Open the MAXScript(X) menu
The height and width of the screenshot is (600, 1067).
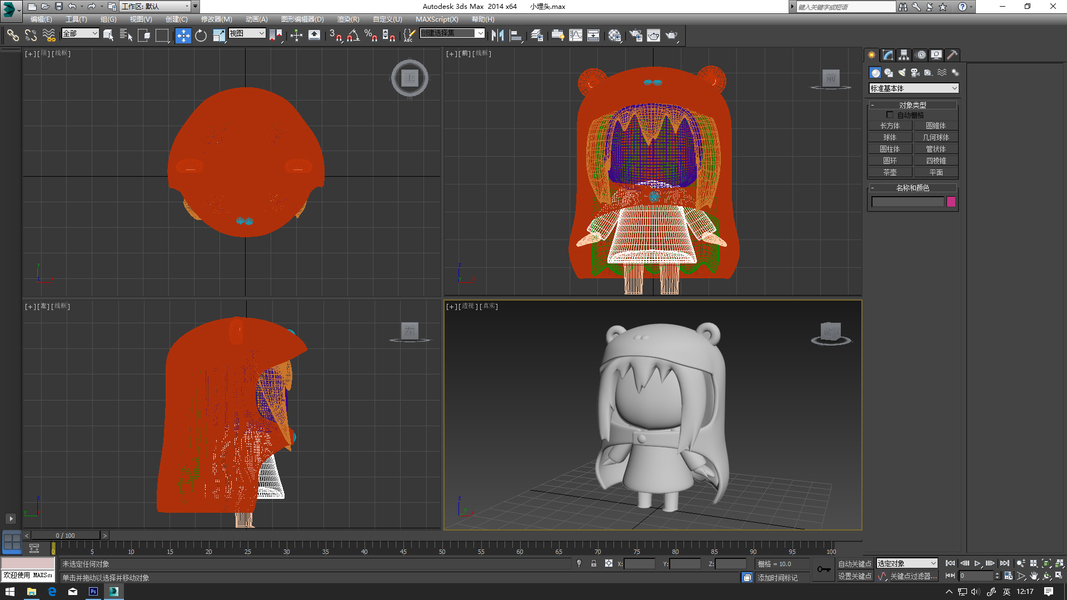point(437,20)
